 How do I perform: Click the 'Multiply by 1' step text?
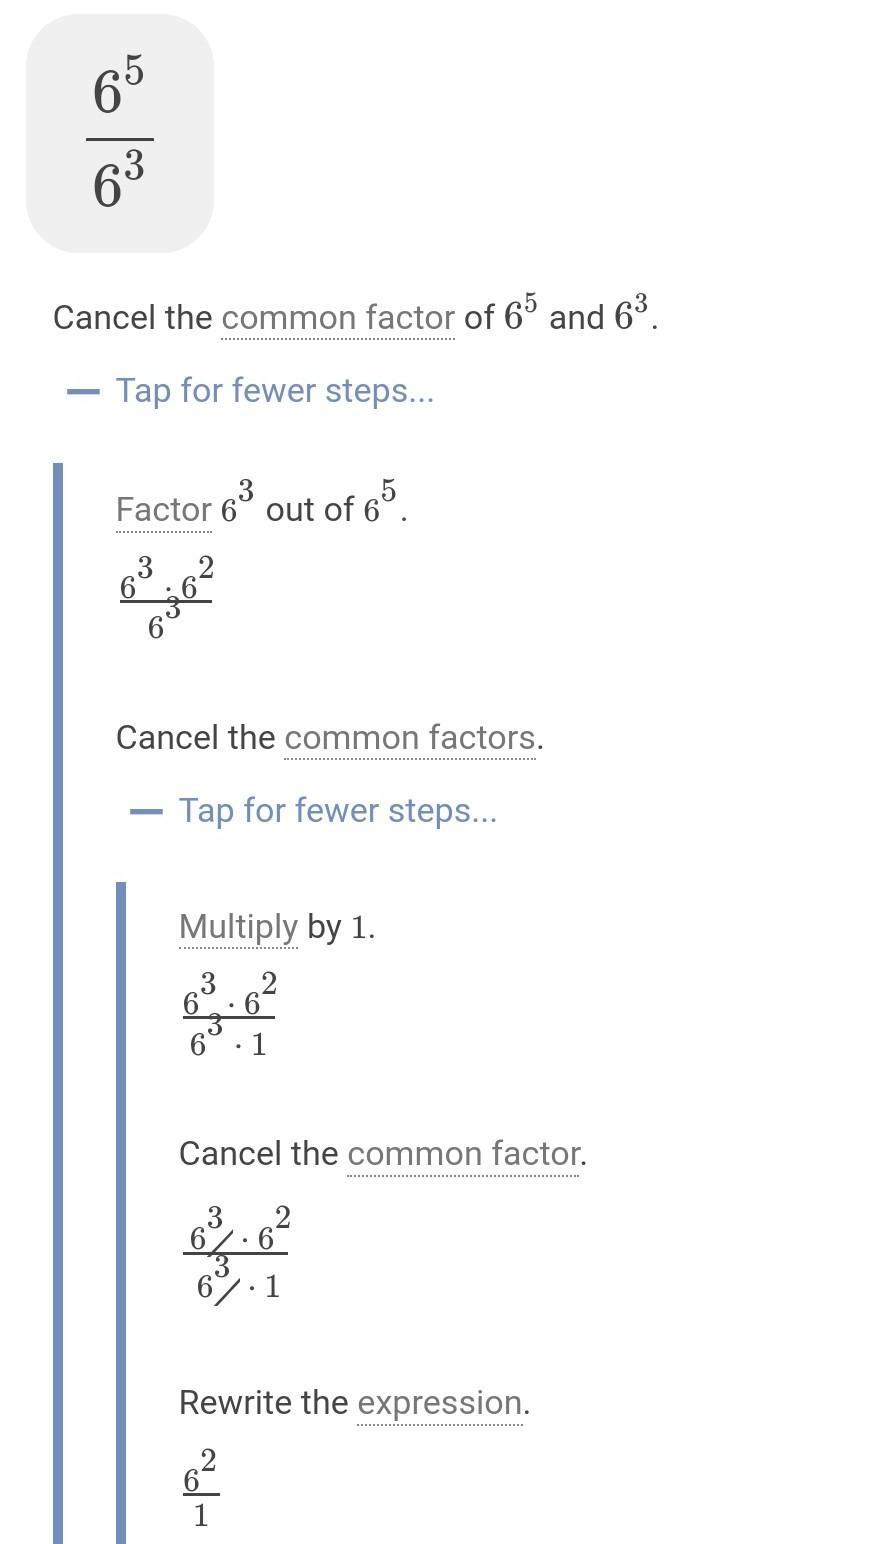pos(277,927)
